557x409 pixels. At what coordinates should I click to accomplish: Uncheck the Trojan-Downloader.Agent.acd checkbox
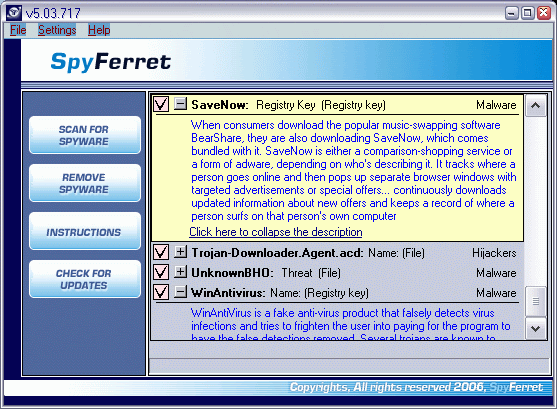[x=161, y=252]
